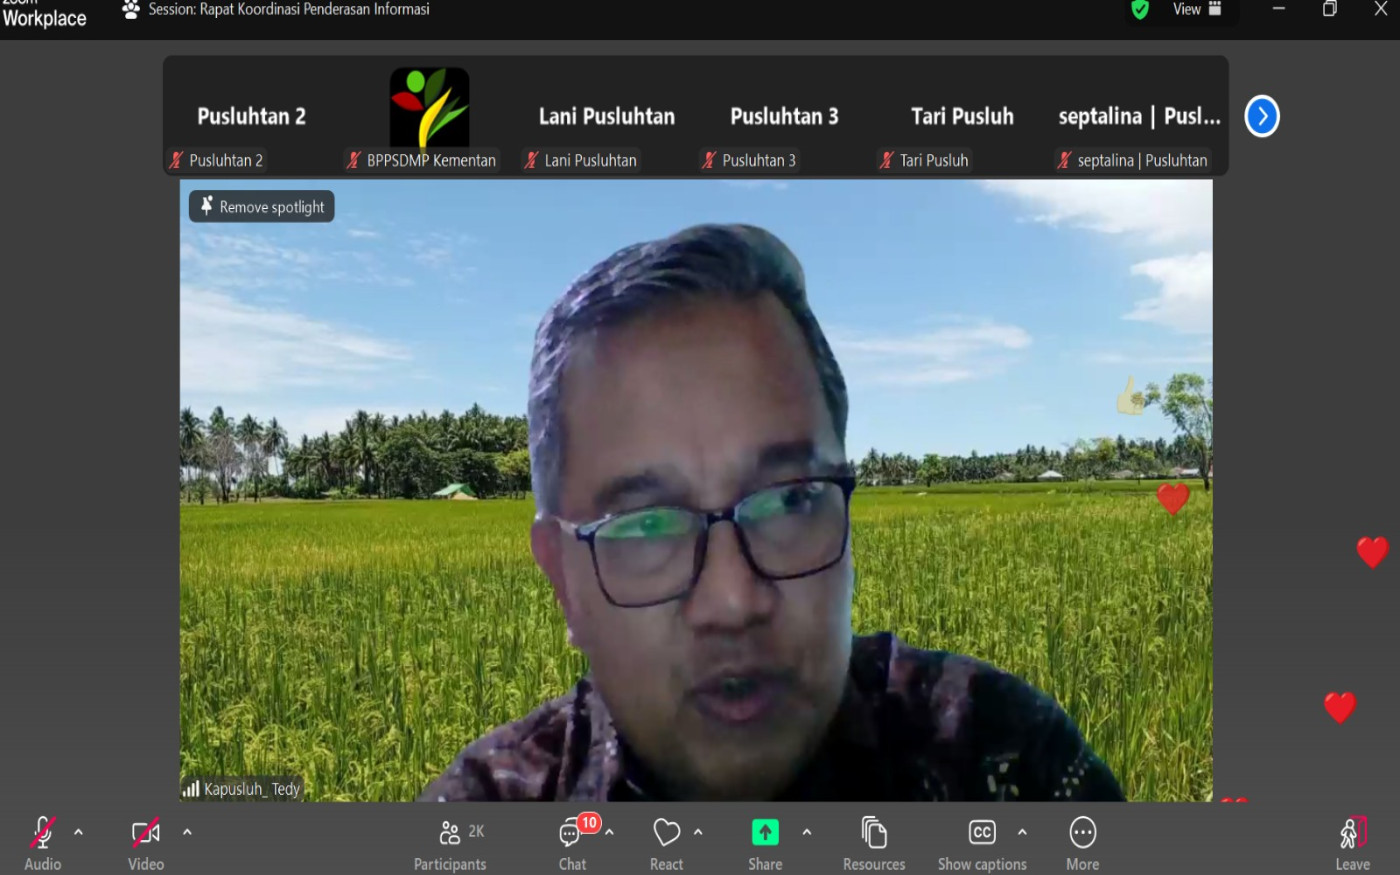Open the More options menu
Screen dimensions: 1400x875
pyautogui.click(x=1082, y=833)
